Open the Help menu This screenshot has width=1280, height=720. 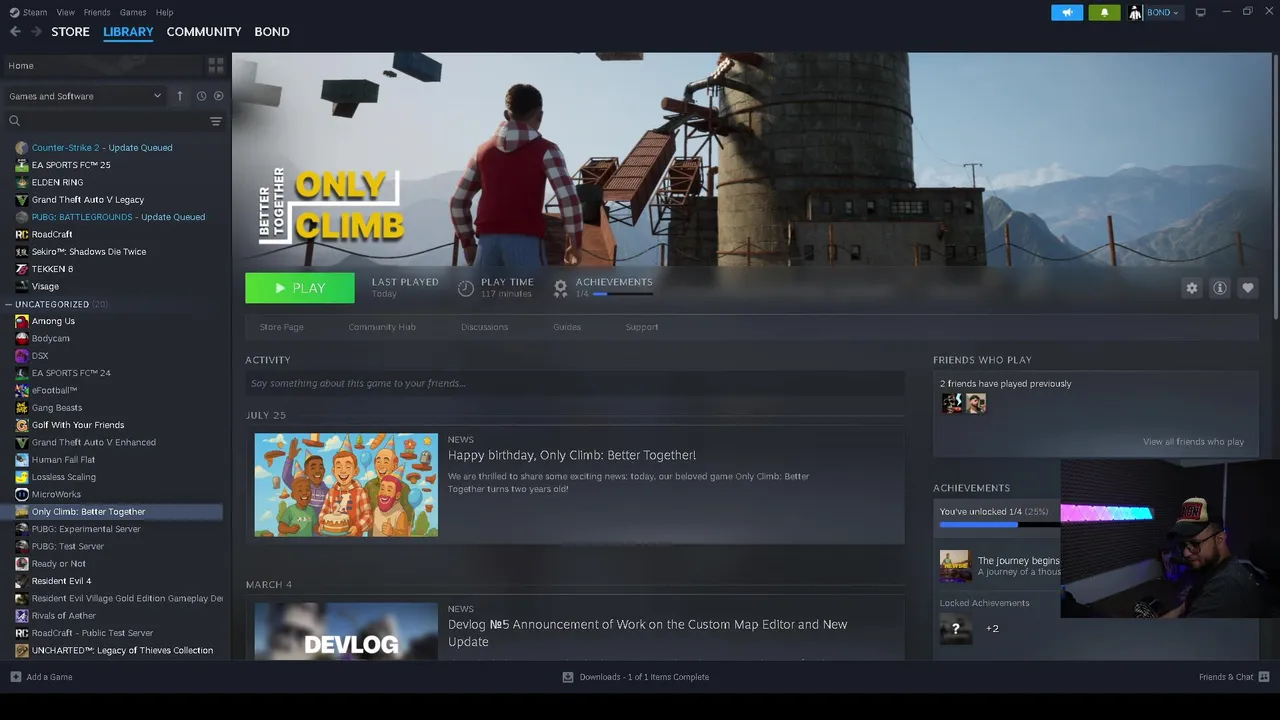(165, 12)
